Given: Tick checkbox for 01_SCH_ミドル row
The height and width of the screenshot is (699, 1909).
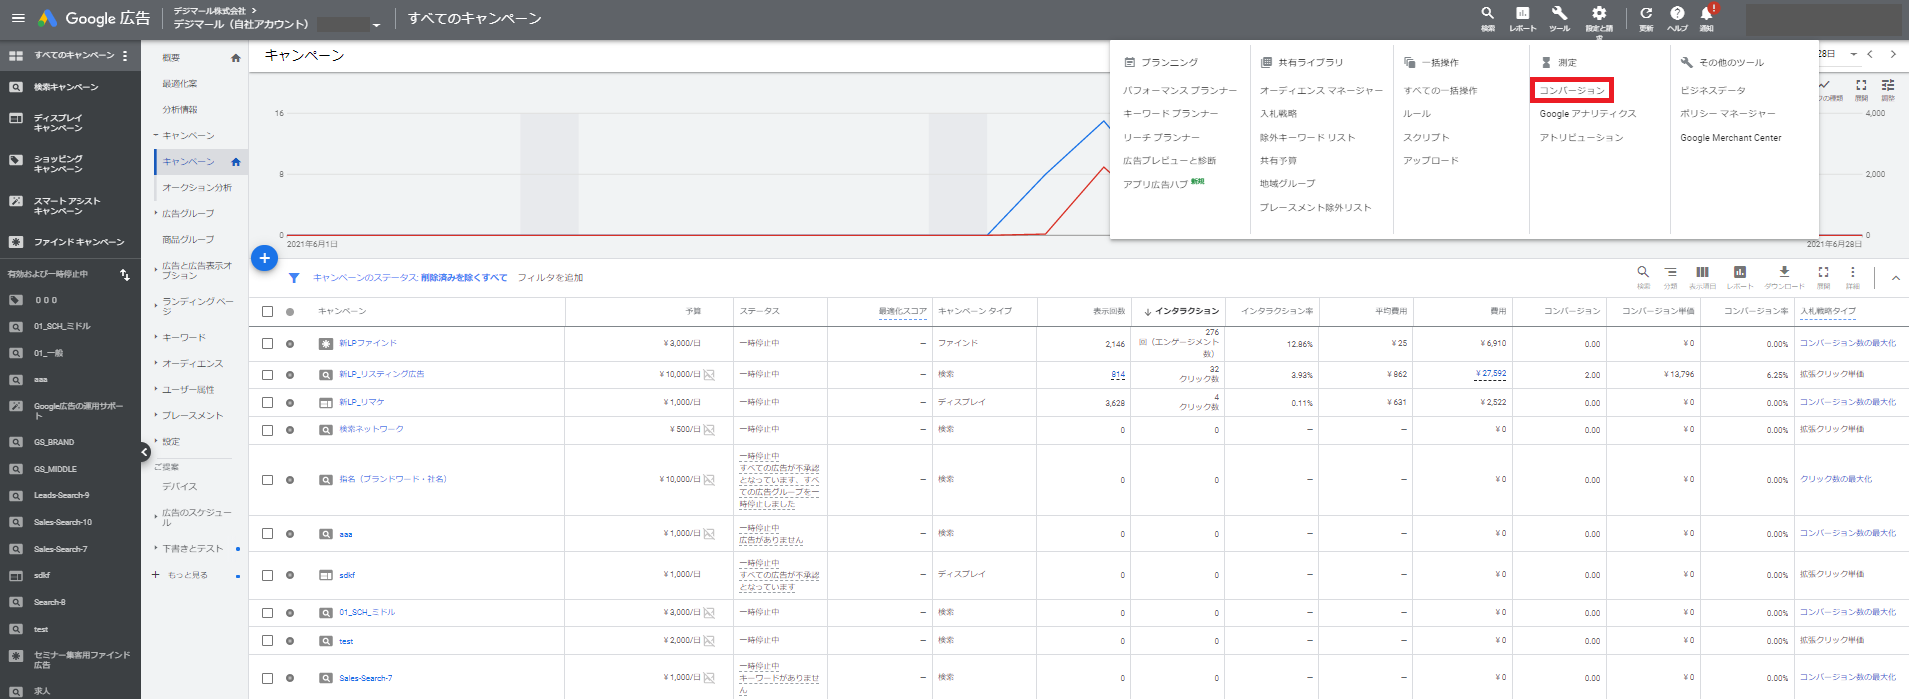Looking at the screenshot, I should point(267,612).
